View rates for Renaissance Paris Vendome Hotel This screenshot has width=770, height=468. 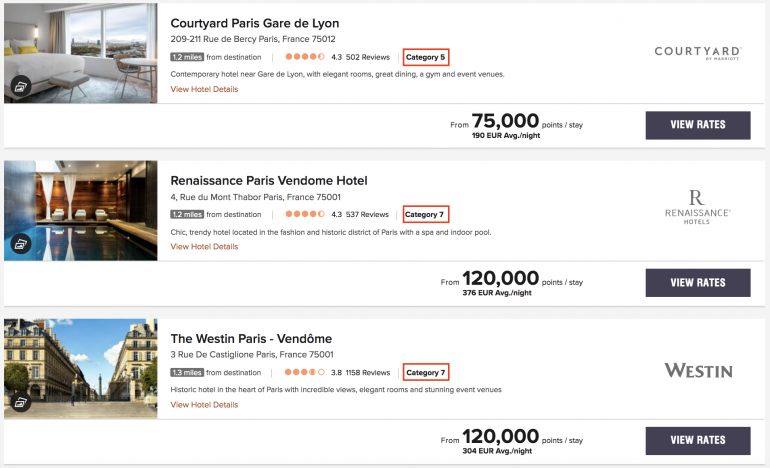point(698,283)
